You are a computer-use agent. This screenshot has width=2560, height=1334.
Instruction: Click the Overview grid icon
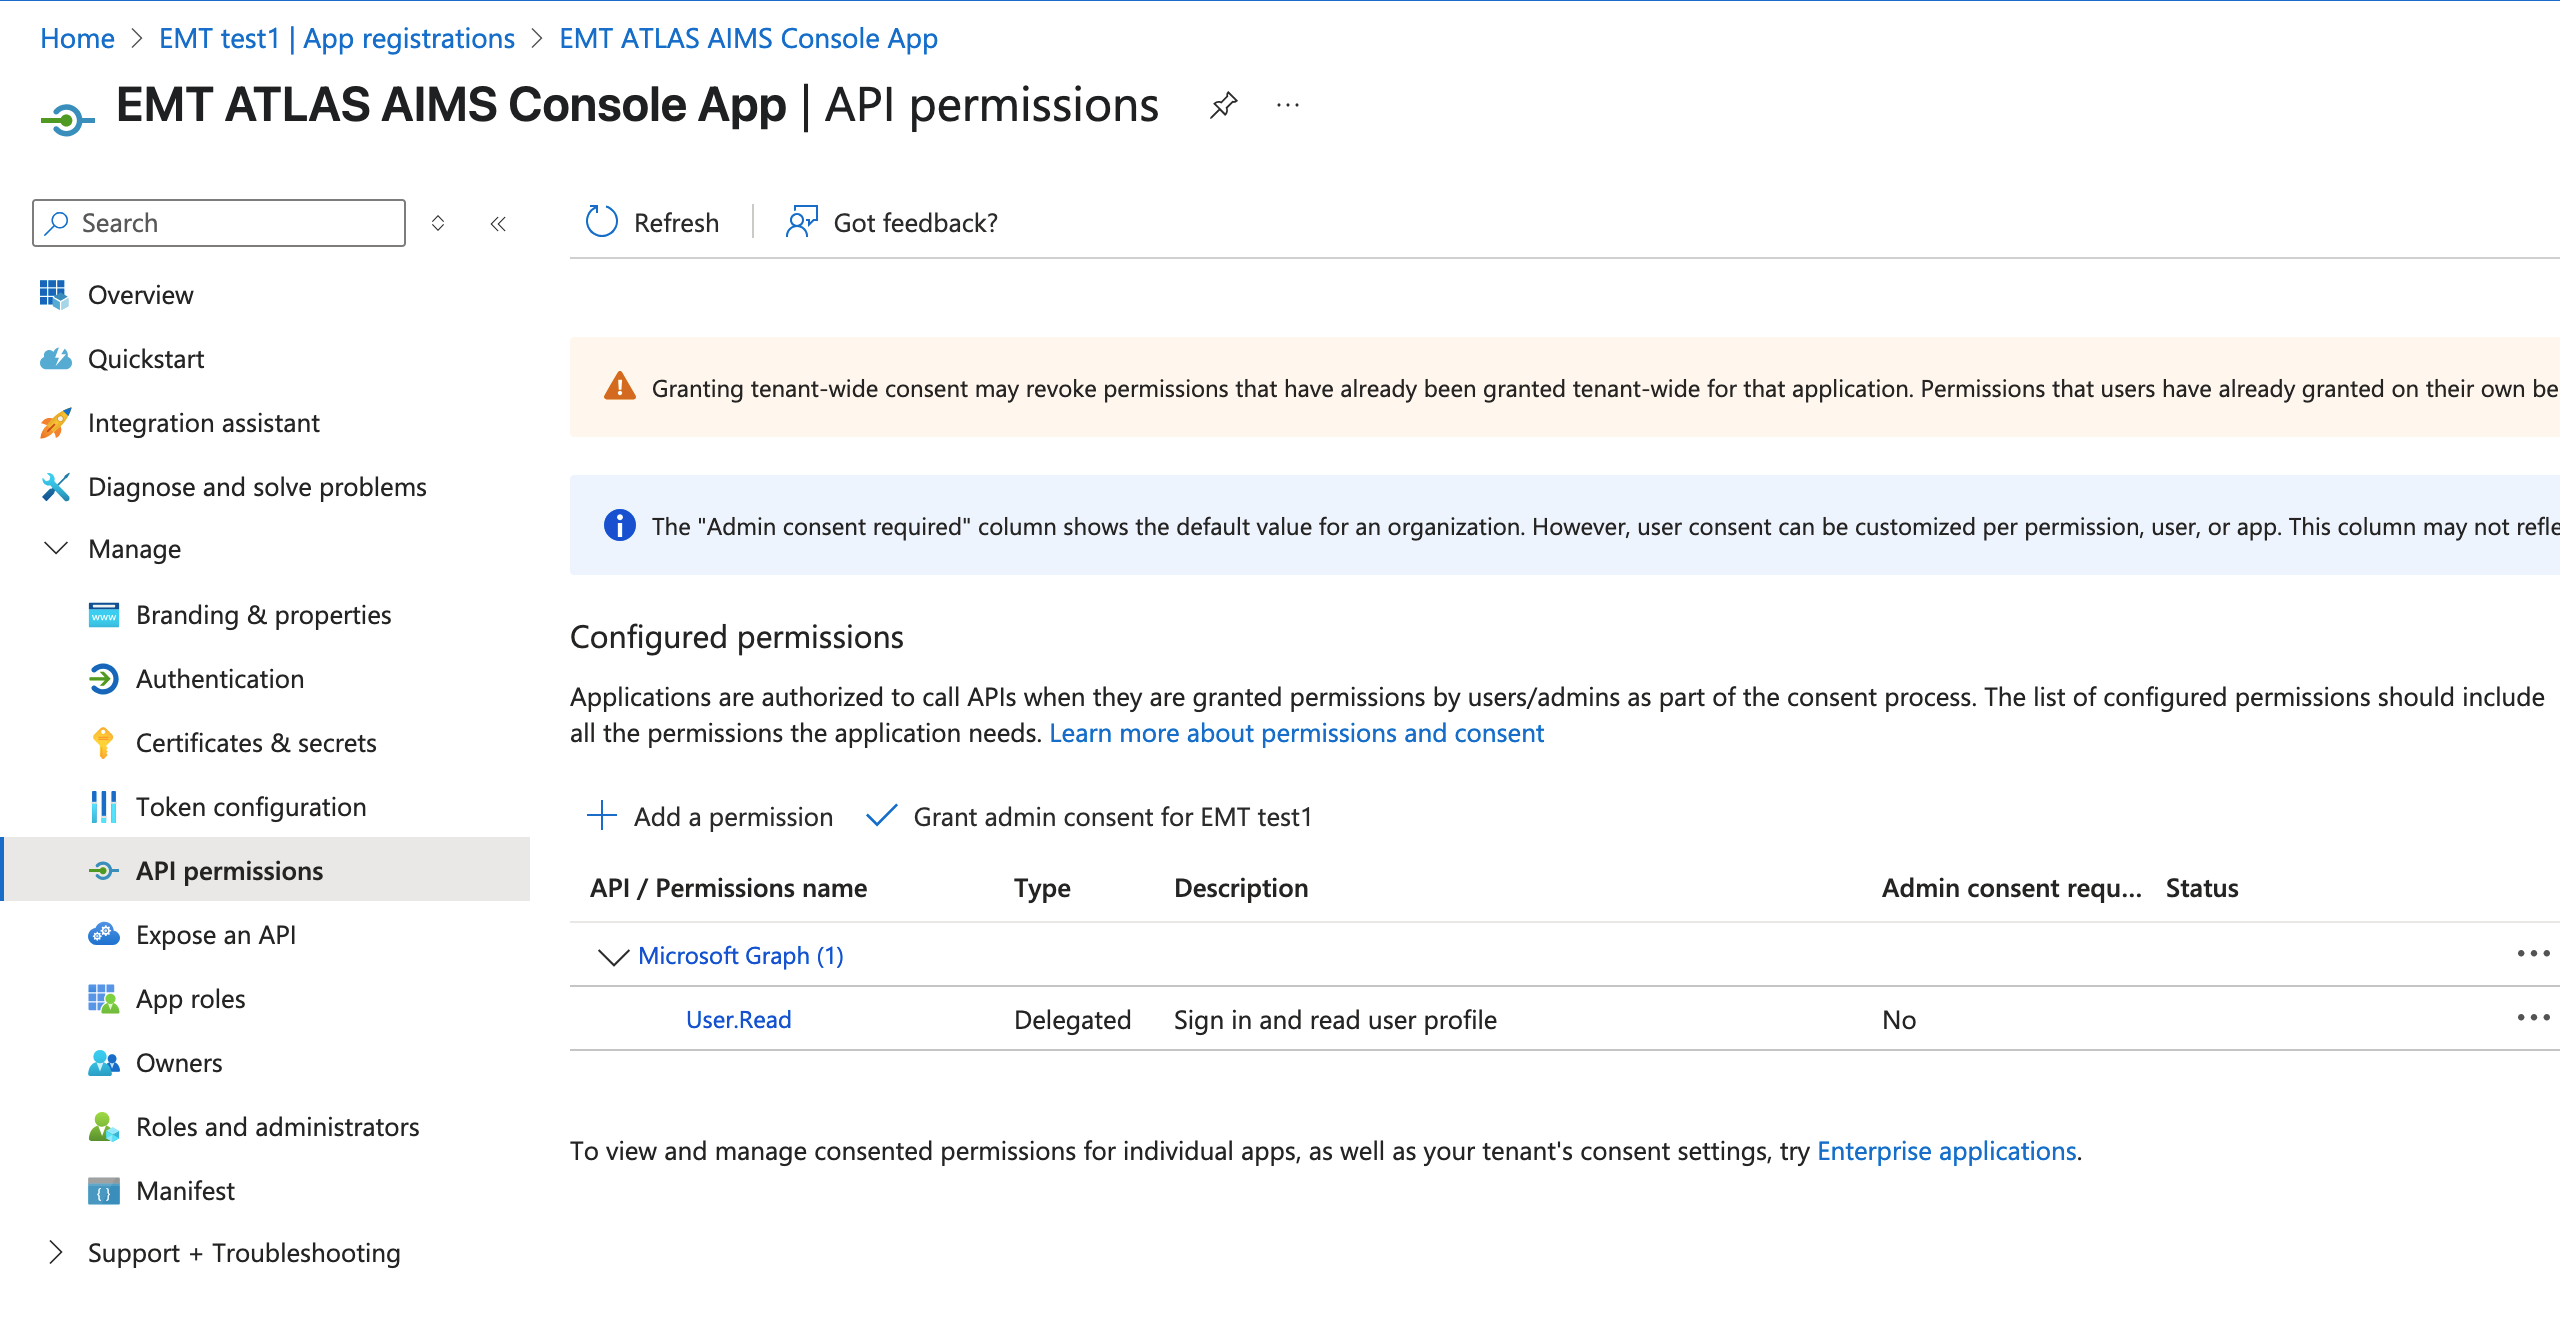pyautogui.click(x=54, y=294)
